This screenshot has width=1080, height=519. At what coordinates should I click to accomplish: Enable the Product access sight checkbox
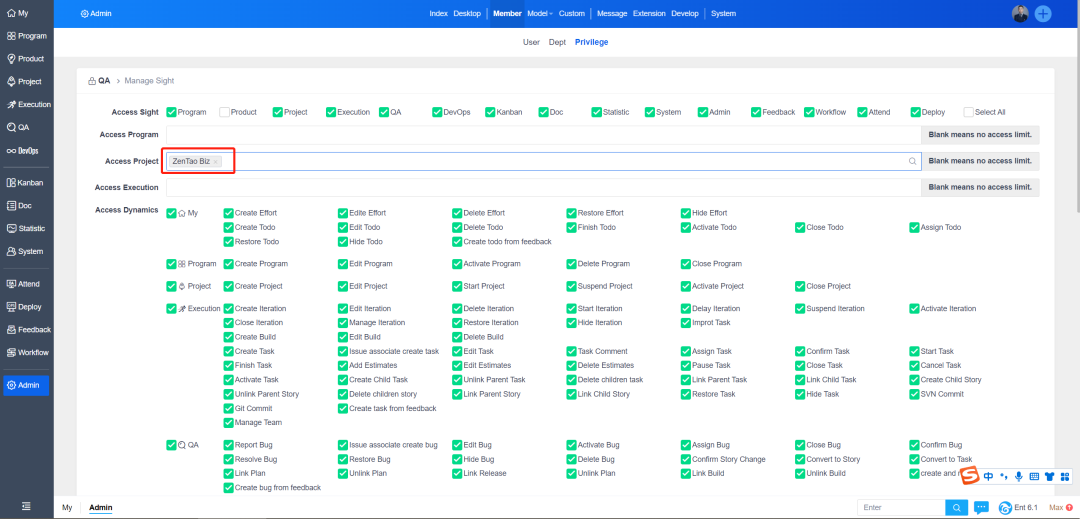[x=225, y=112]
